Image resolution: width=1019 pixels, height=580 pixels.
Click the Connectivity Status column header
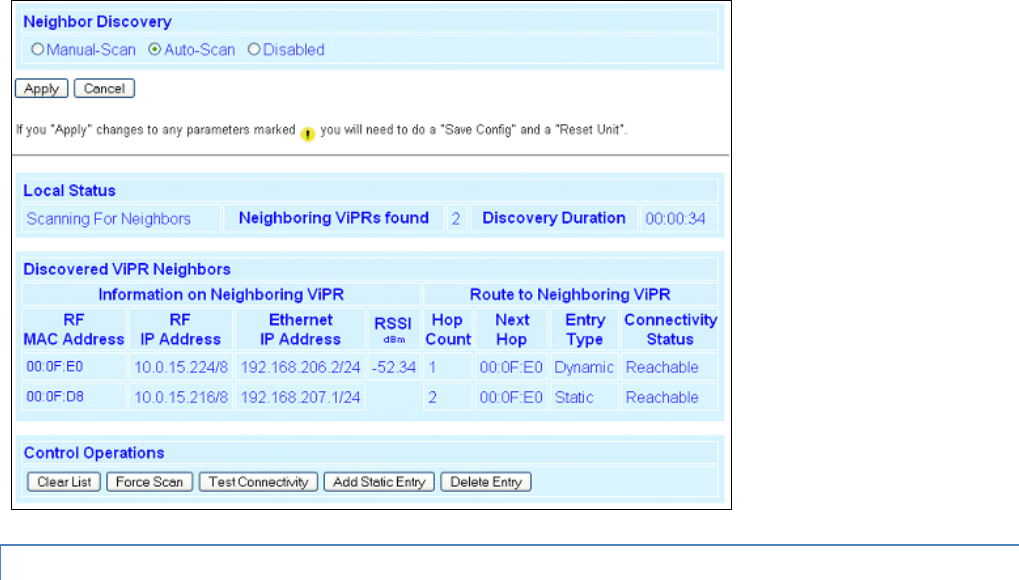point(671,330)
